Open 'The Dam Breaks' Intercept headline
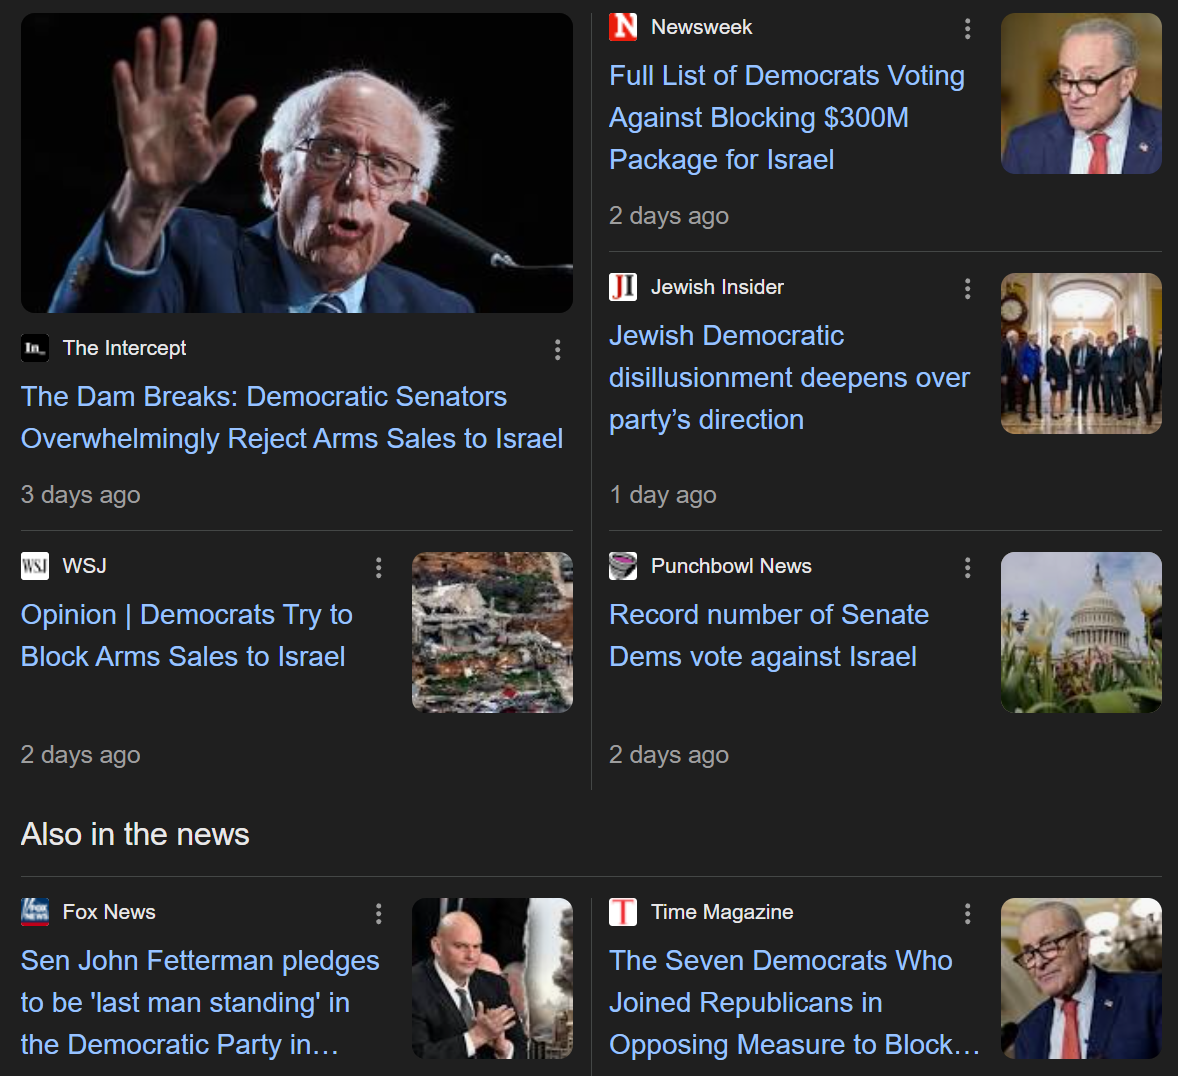 tap(291, 418)
